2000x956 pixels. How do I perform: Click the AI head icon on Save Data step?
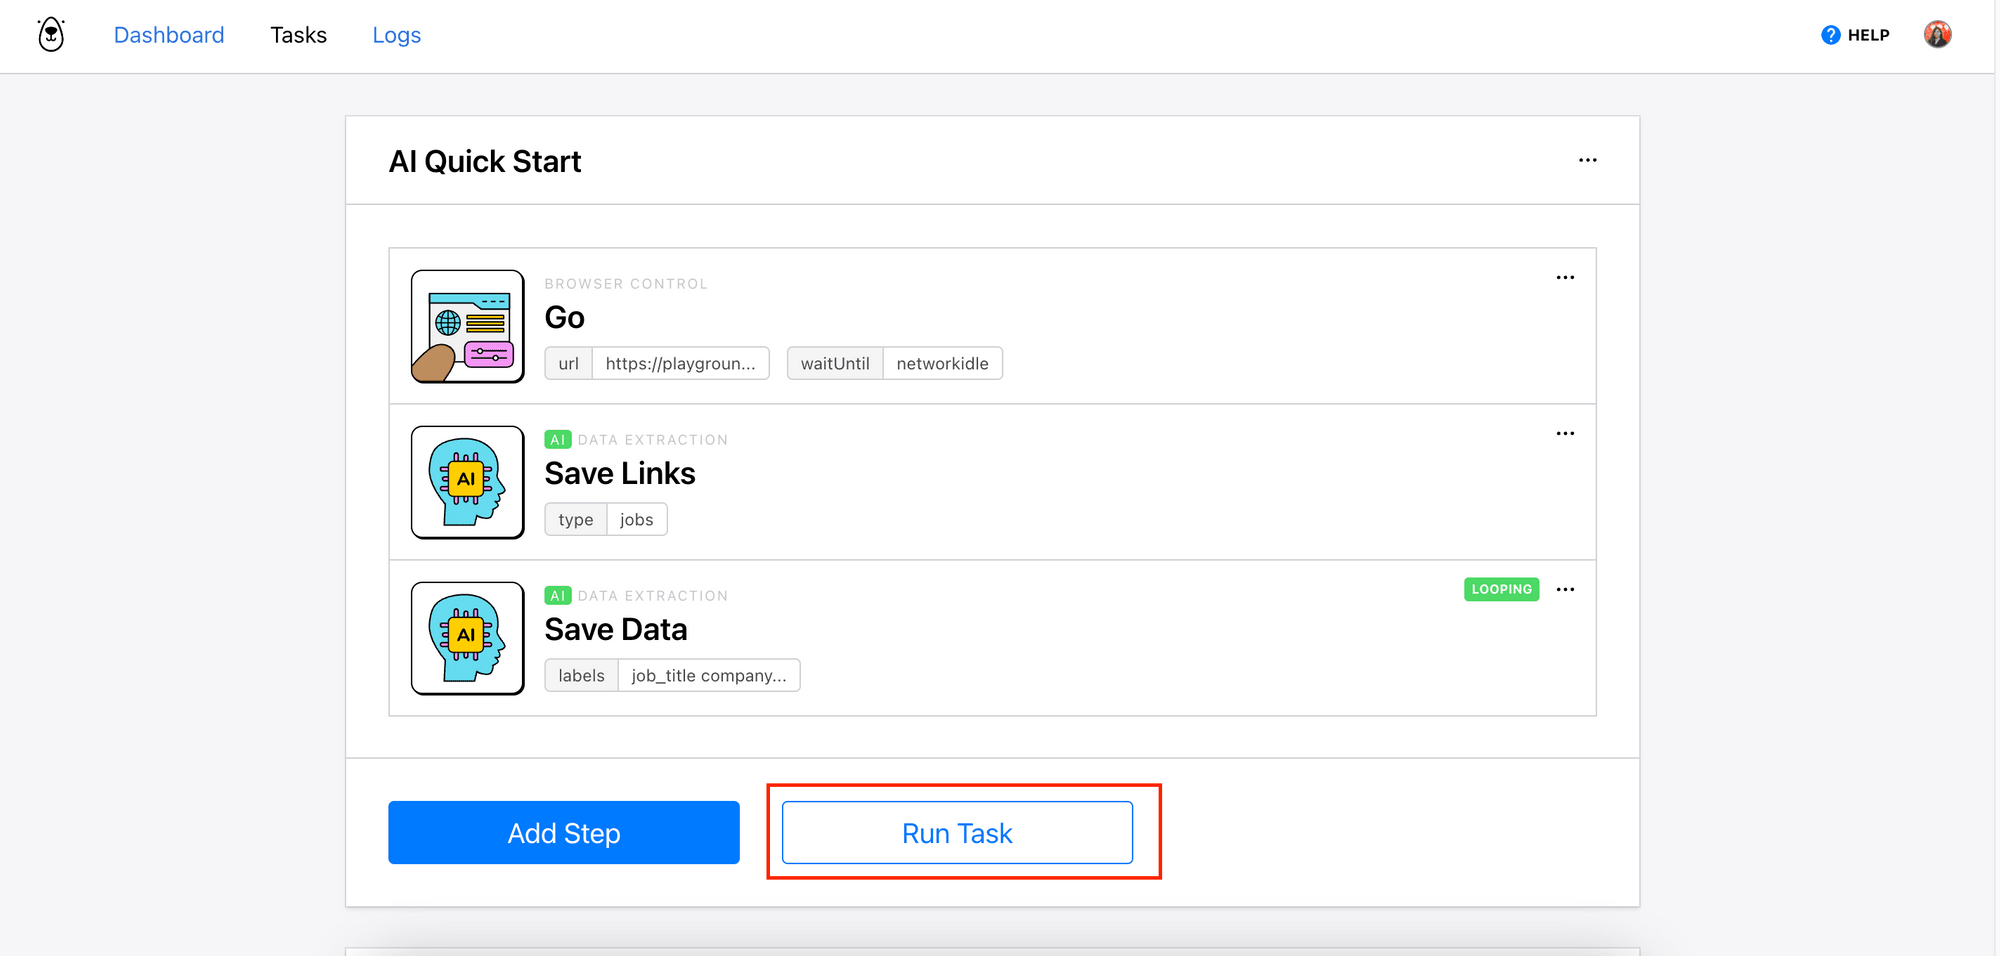(x=466, y=638)
